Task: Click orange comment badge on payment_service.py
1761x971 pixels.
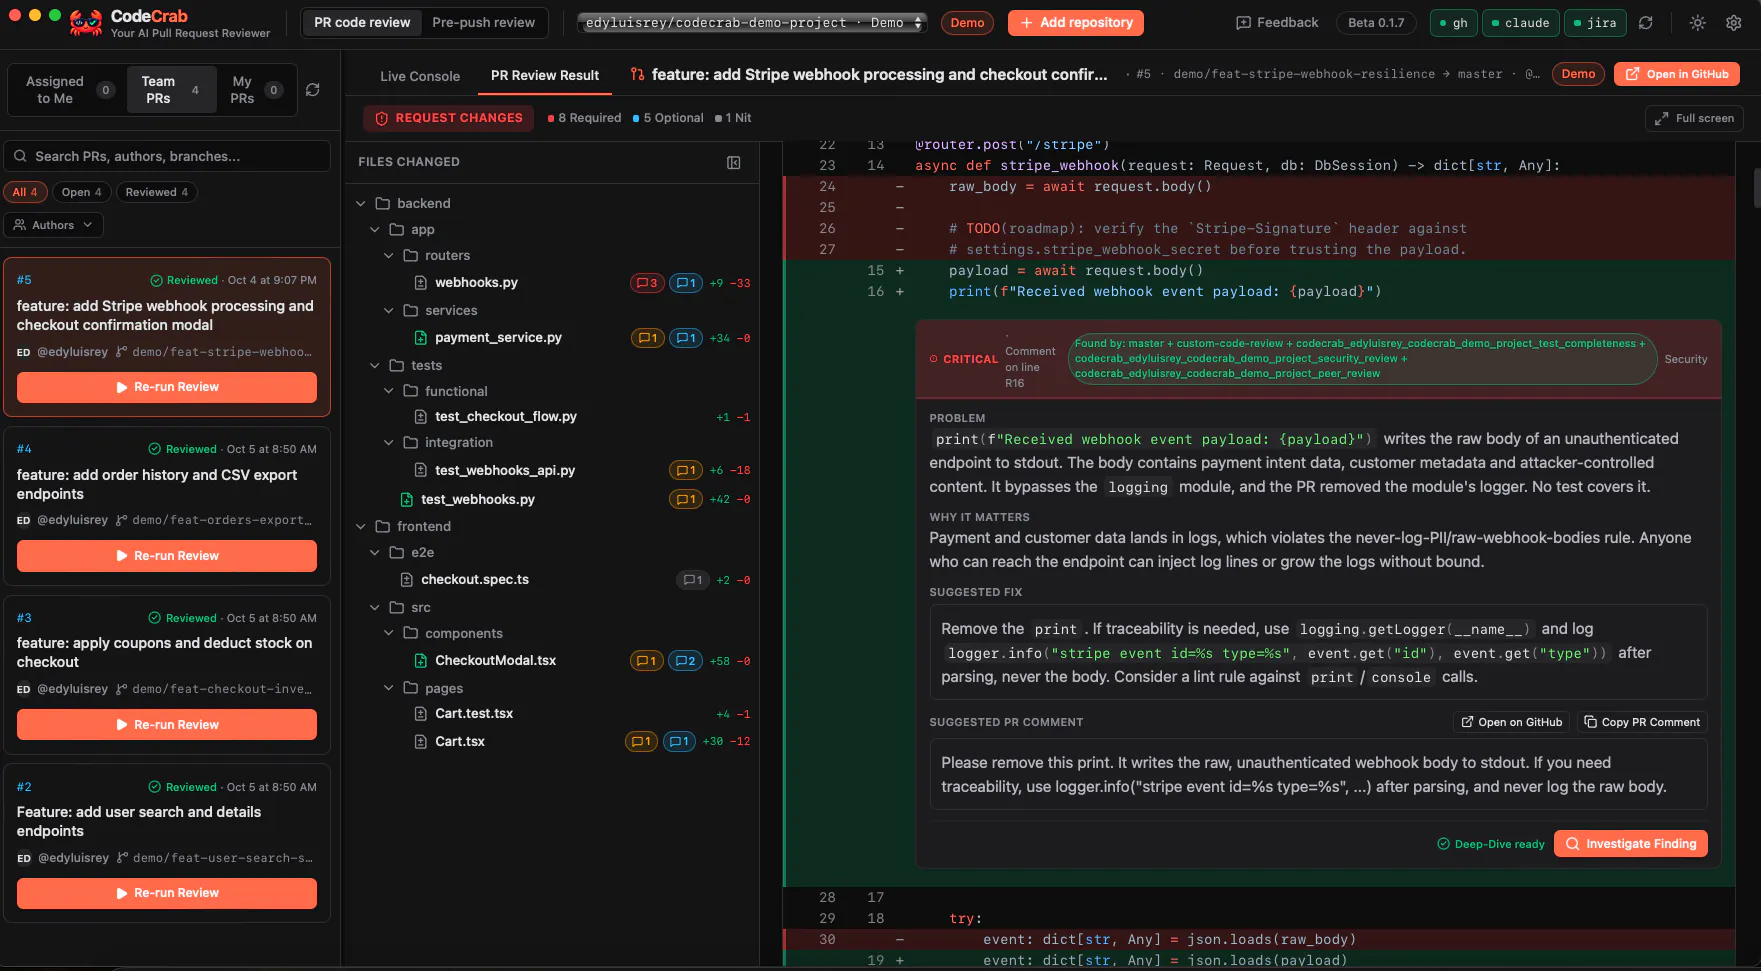Action: 647,338
